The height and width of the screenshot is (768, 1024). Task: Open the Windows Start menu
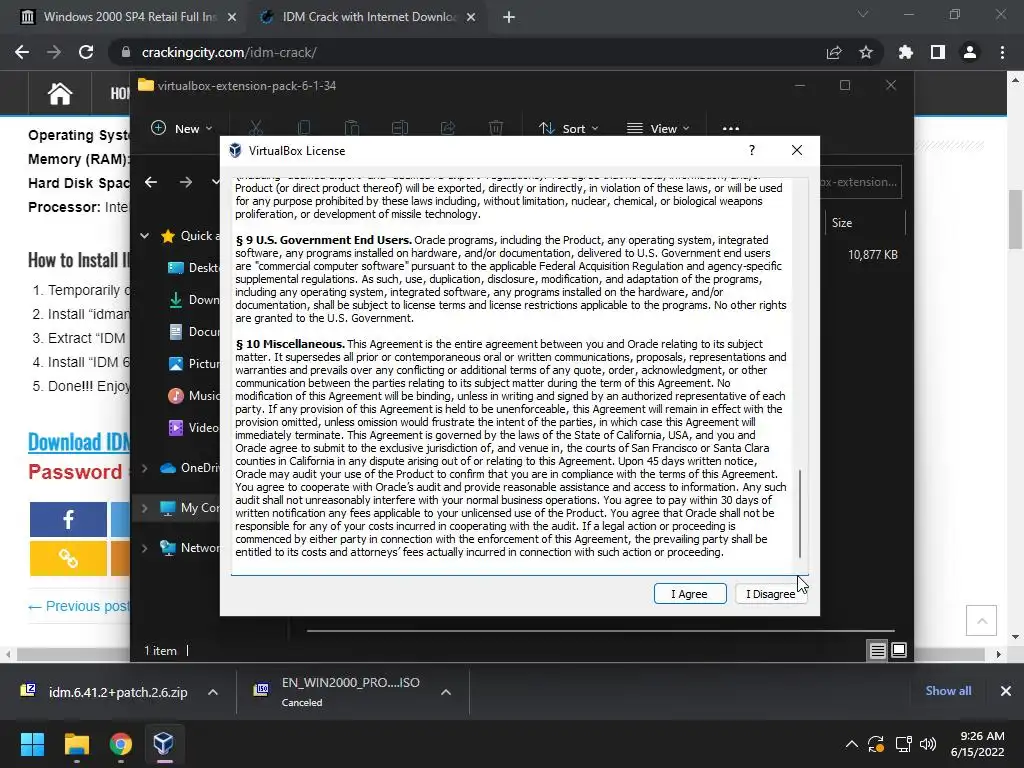[32, 744]
